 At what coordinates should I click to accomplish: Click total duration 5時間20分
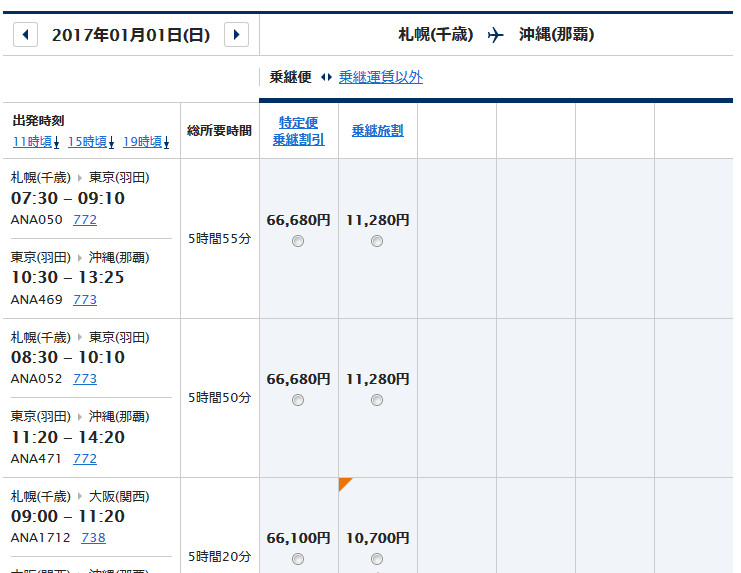pos(220,556)
